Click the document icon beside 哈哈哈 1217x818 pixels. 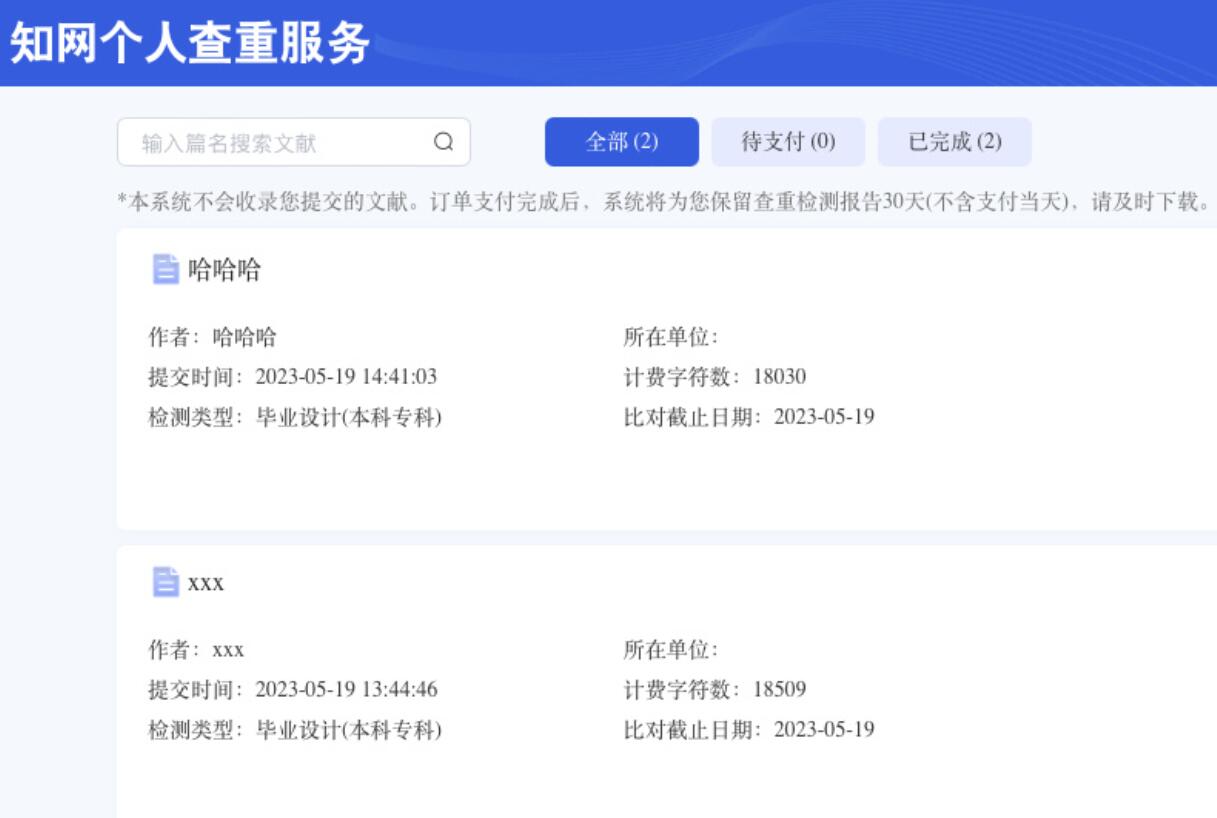(x=165, y=269)
